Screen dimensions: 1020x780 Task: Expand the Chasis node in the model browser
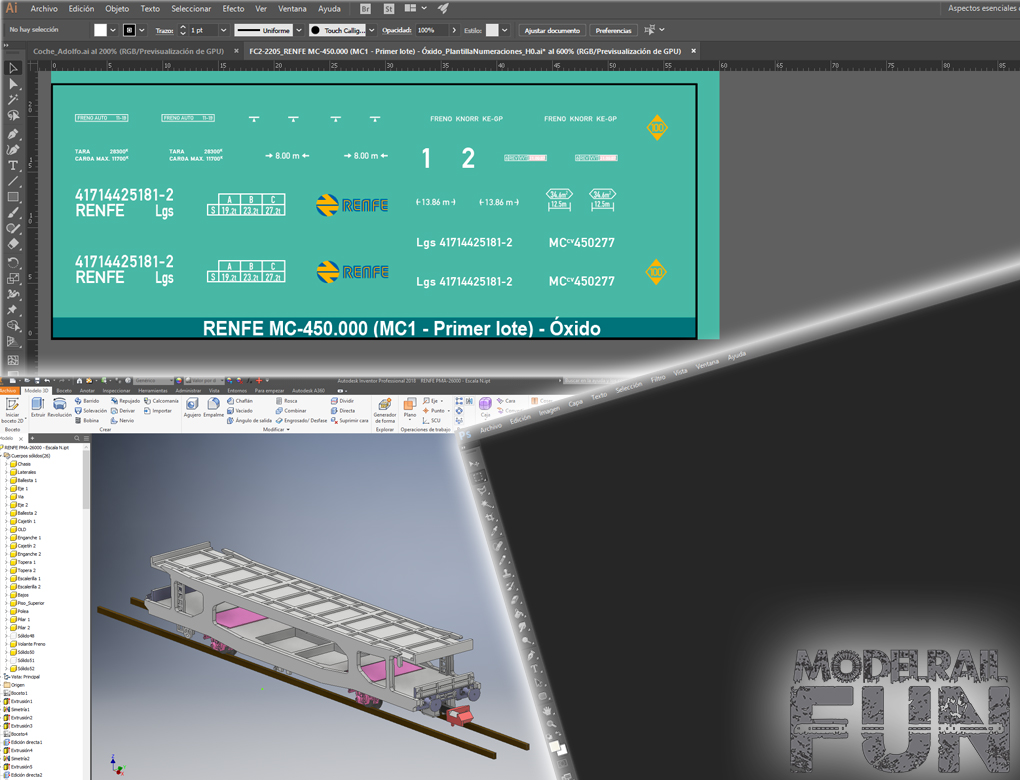8,464
